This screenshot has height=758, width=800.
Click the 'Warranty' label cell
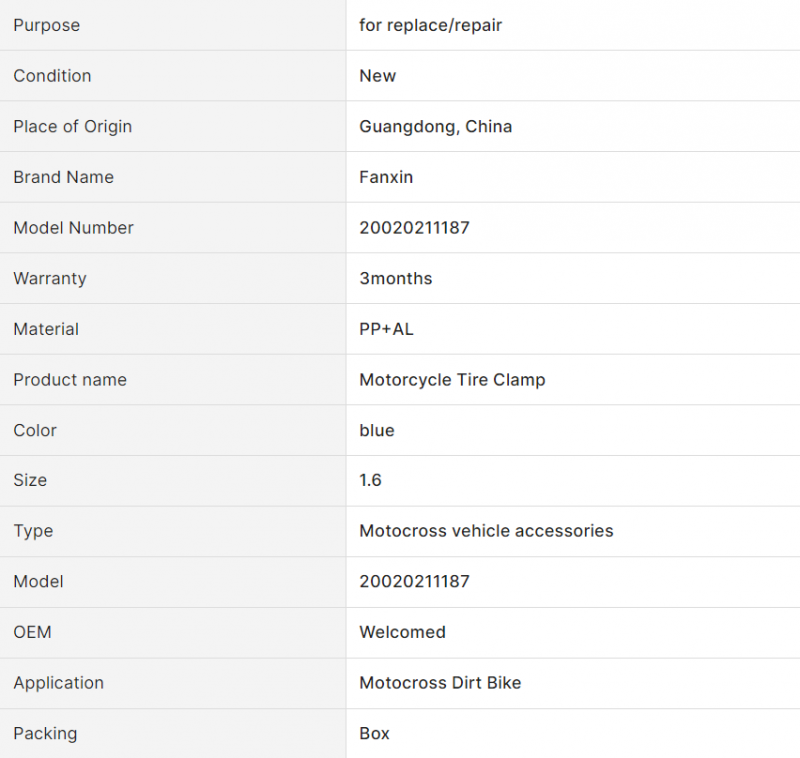tap(173, 279)
